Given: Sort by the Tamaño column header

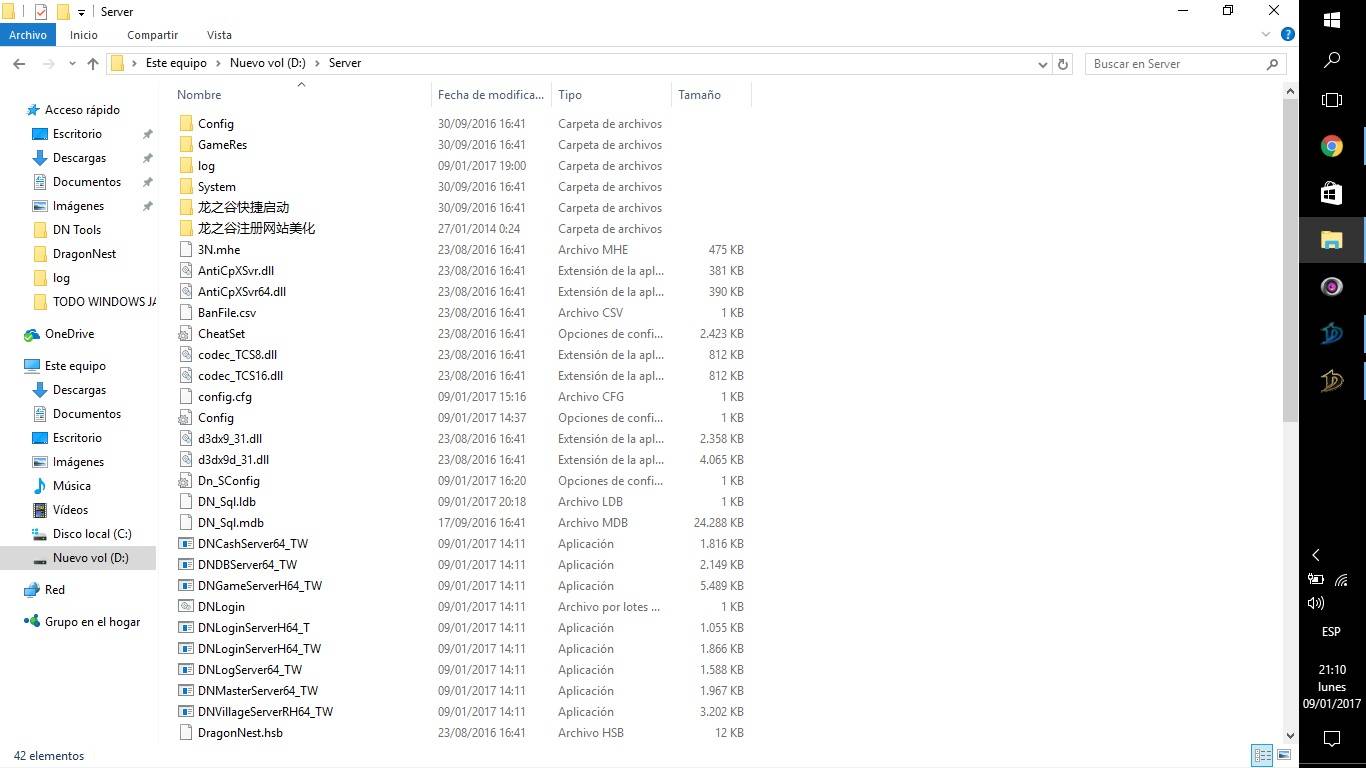Looking at the screenshot, I should (x=699, y=95).
